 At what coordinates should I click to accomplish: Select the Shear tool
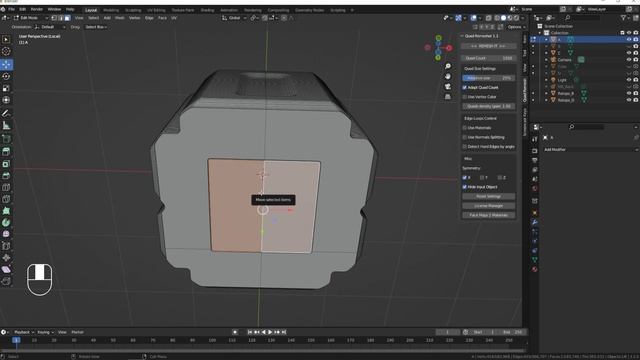(x=6, y=269)
